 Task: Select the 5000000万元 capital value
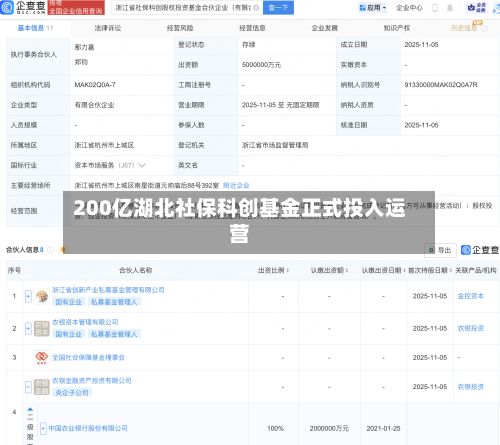(261, 65)
